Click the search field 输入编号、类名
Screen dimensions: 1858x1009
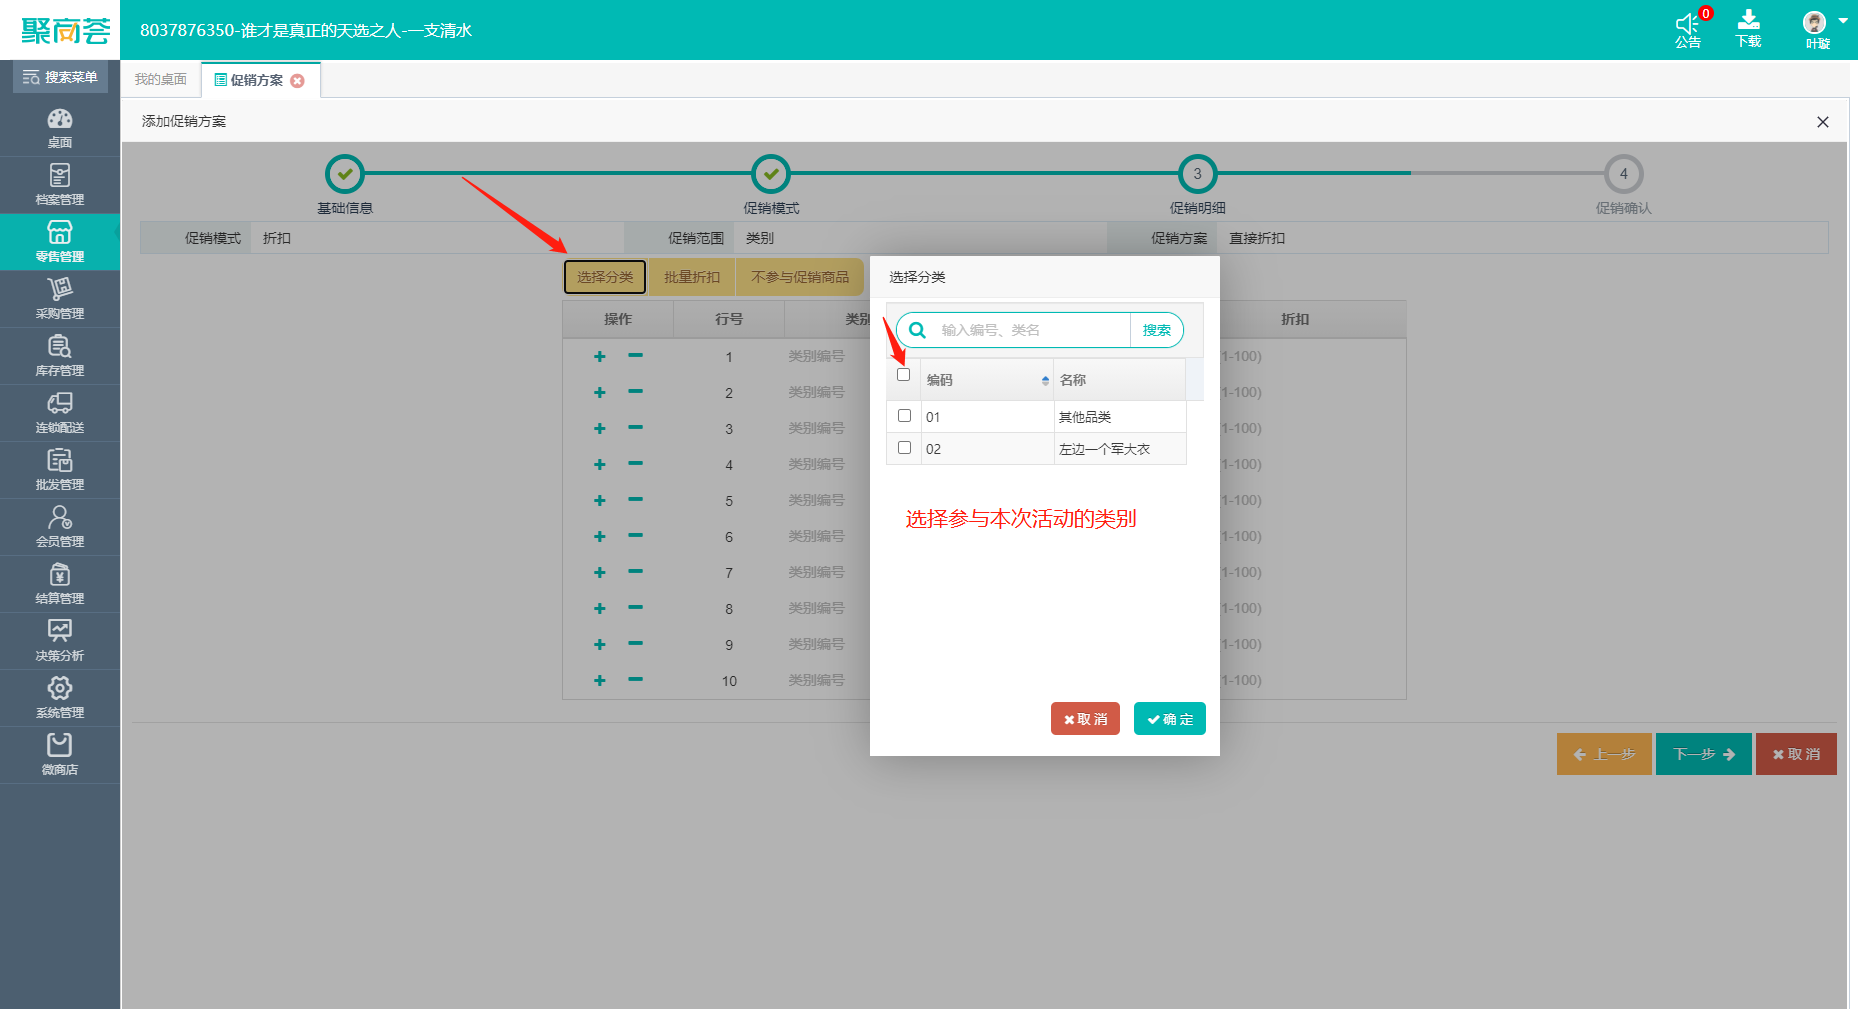1032,330
